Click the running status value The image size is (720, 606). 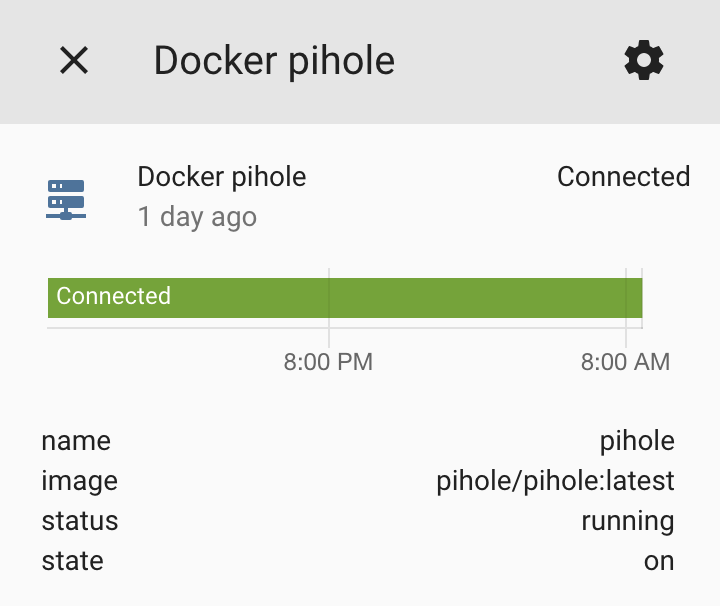coord(627,521)
